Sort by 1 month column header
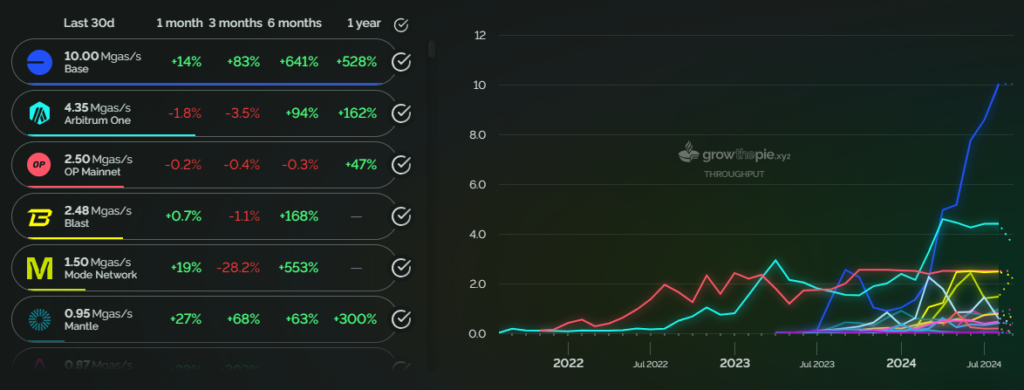Image resolution: width=1024 pixels, height=390 pixels. [x=179, y=23]
